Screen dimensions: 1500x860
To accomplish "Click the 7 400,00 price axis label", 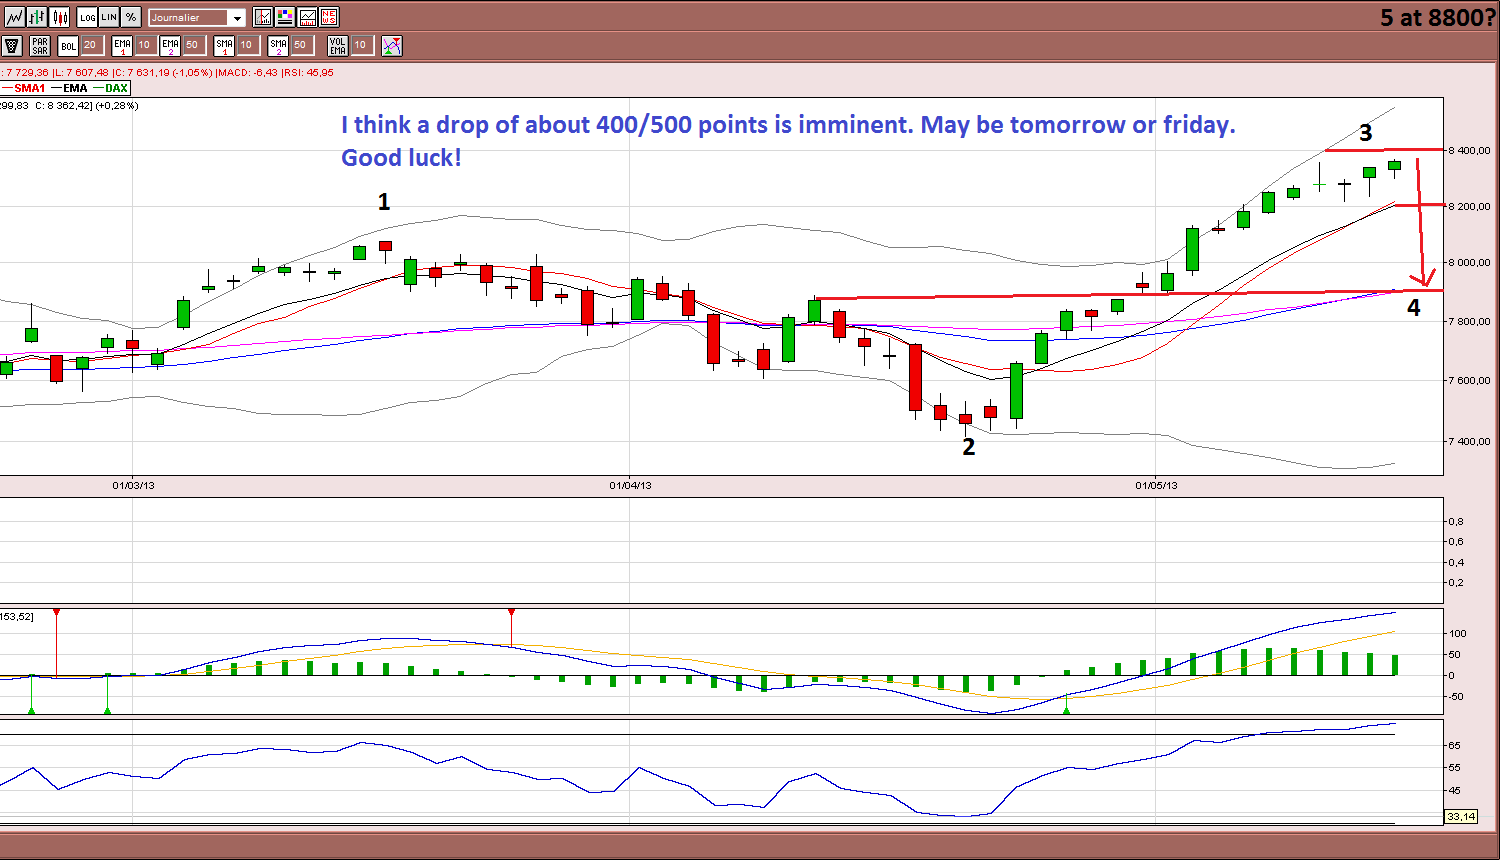I will (x=1470, y=441).
